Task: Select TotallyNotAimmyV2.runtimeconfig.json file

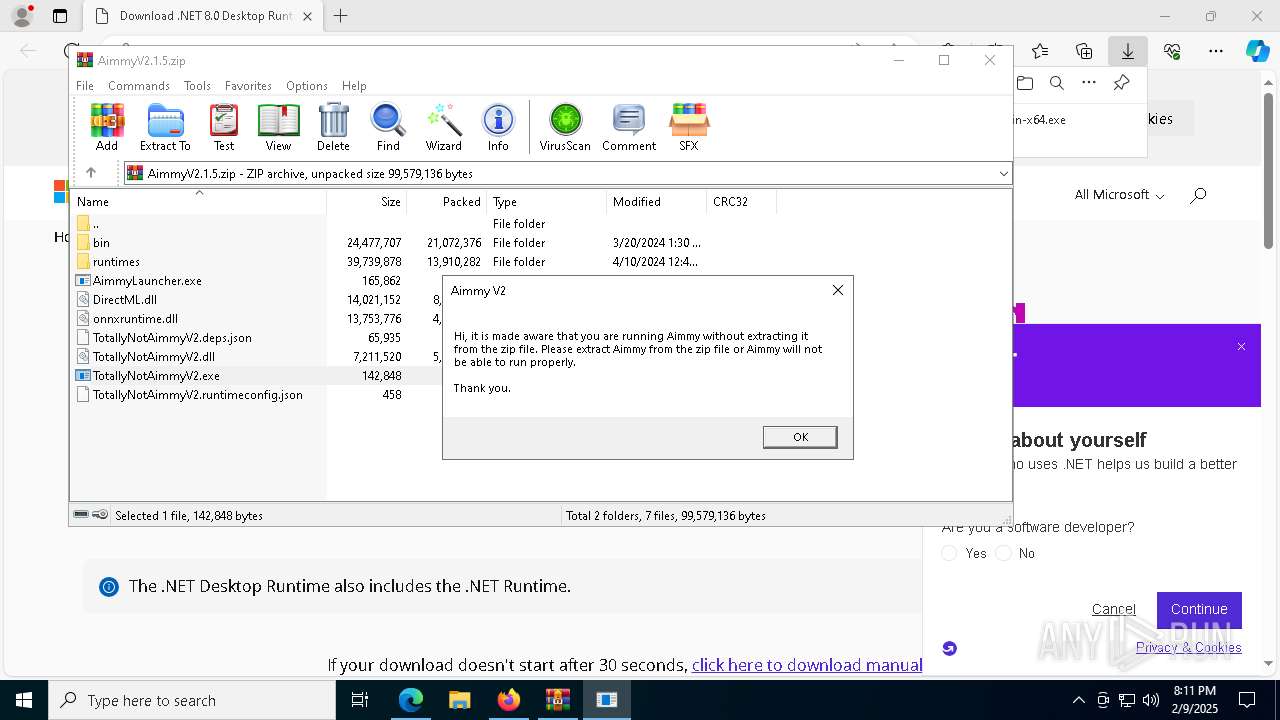Action: click(197, 395)
